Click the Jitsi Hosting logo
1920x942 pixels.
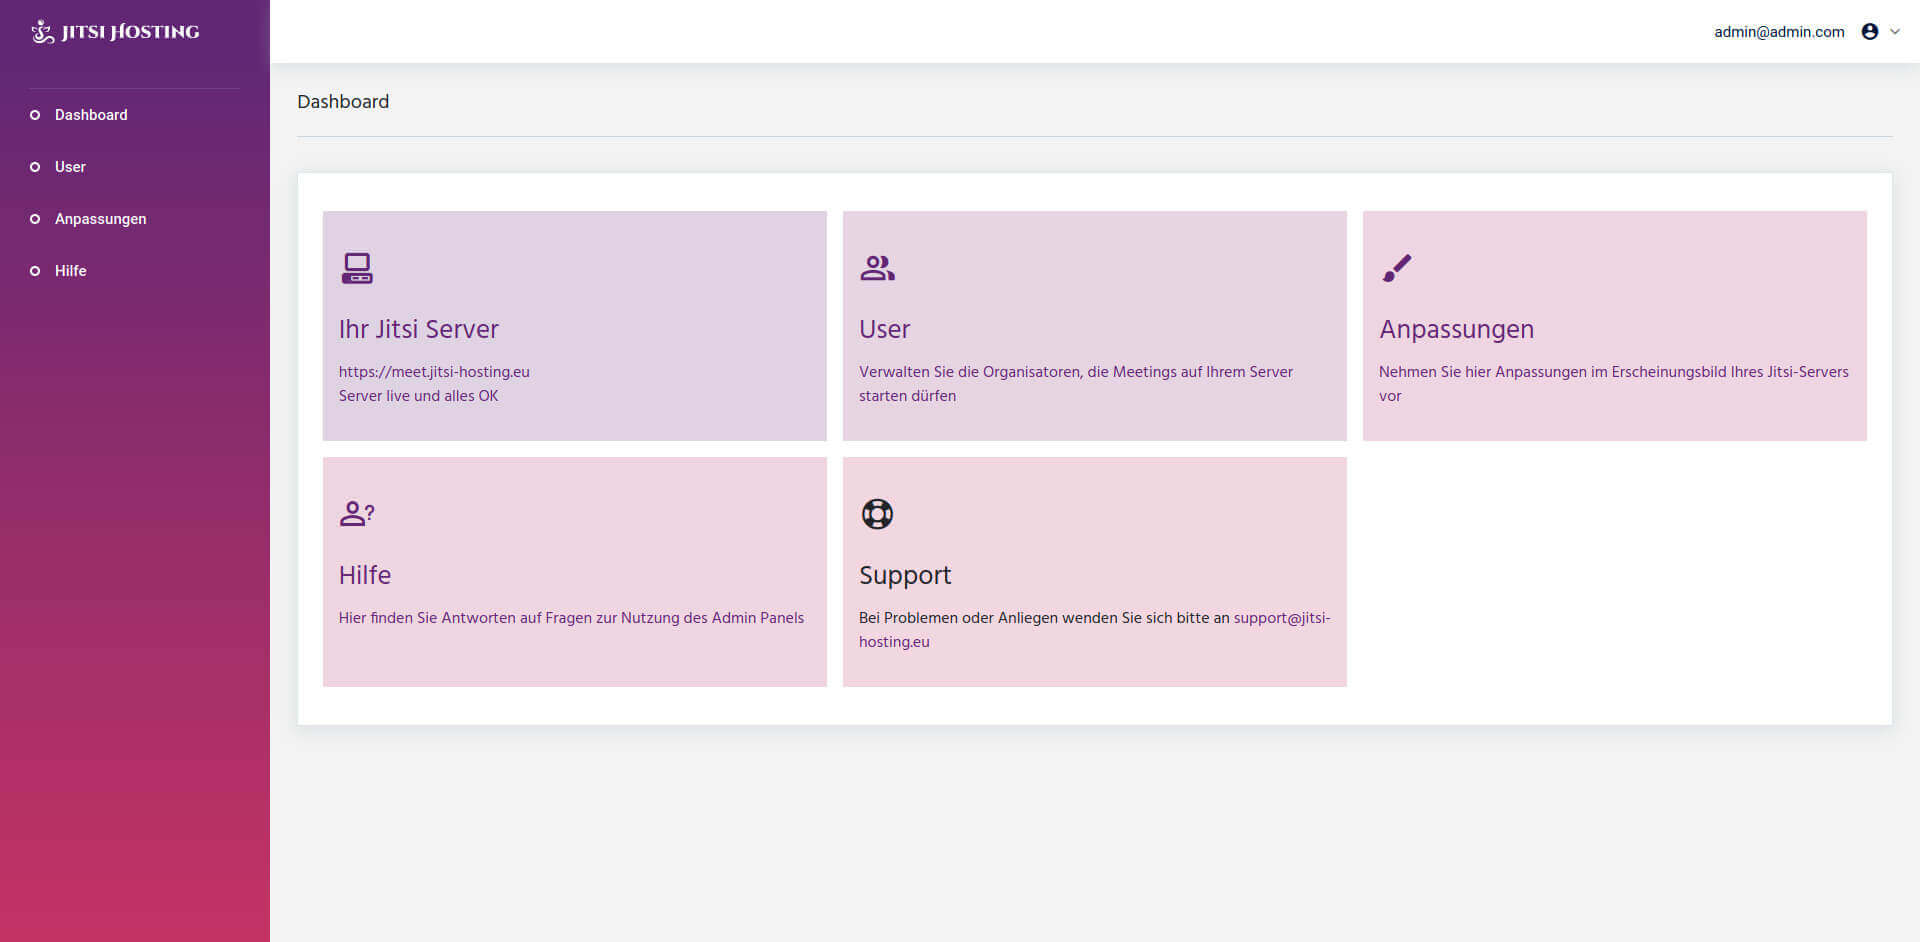[x=115, y=32]
